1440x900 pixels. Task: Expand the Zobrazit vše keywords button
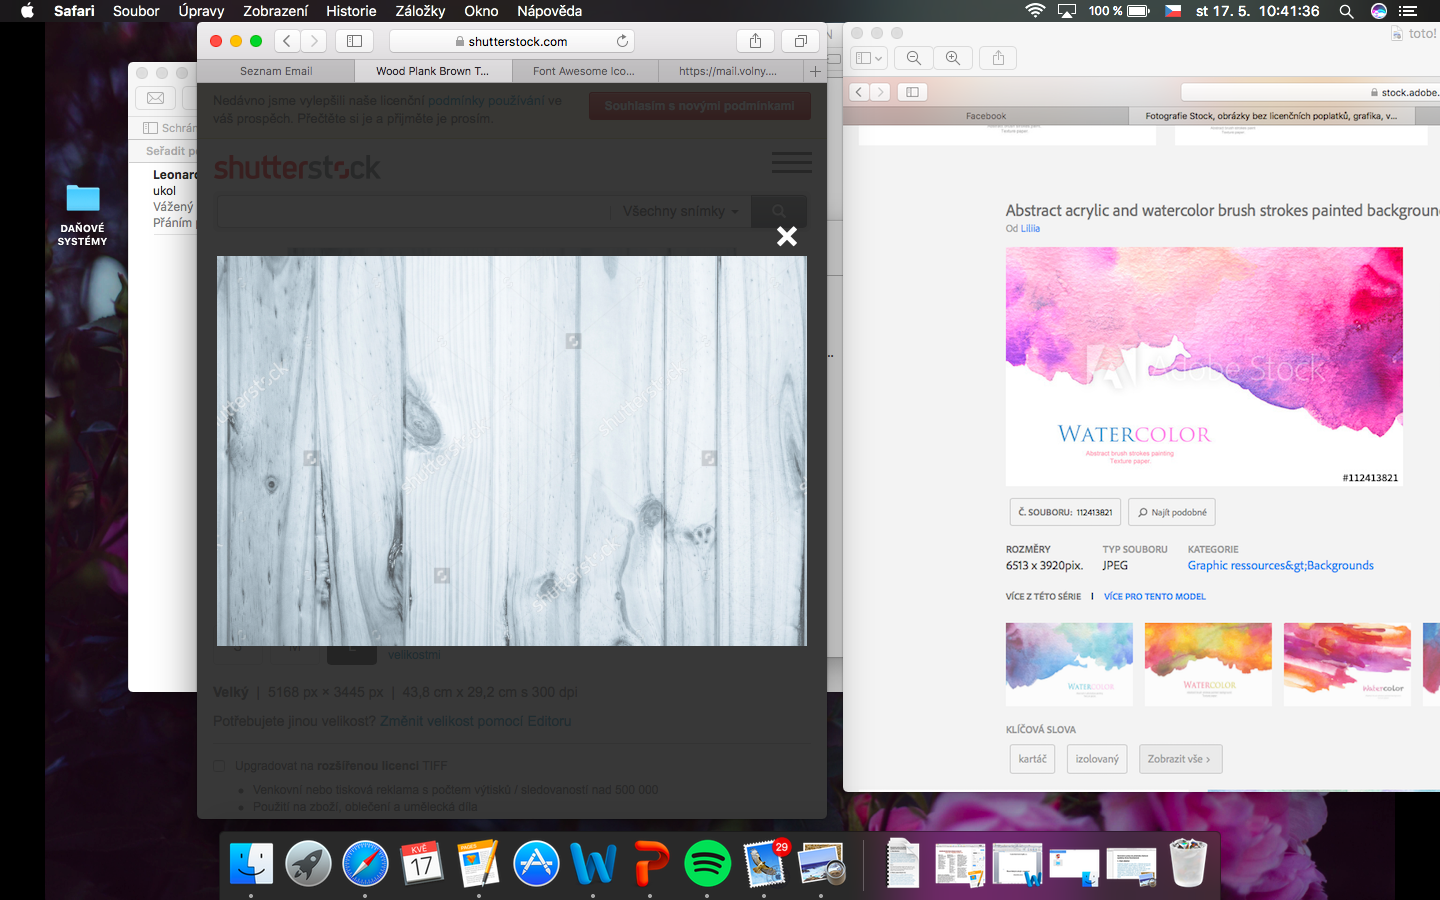[1180, 759]
